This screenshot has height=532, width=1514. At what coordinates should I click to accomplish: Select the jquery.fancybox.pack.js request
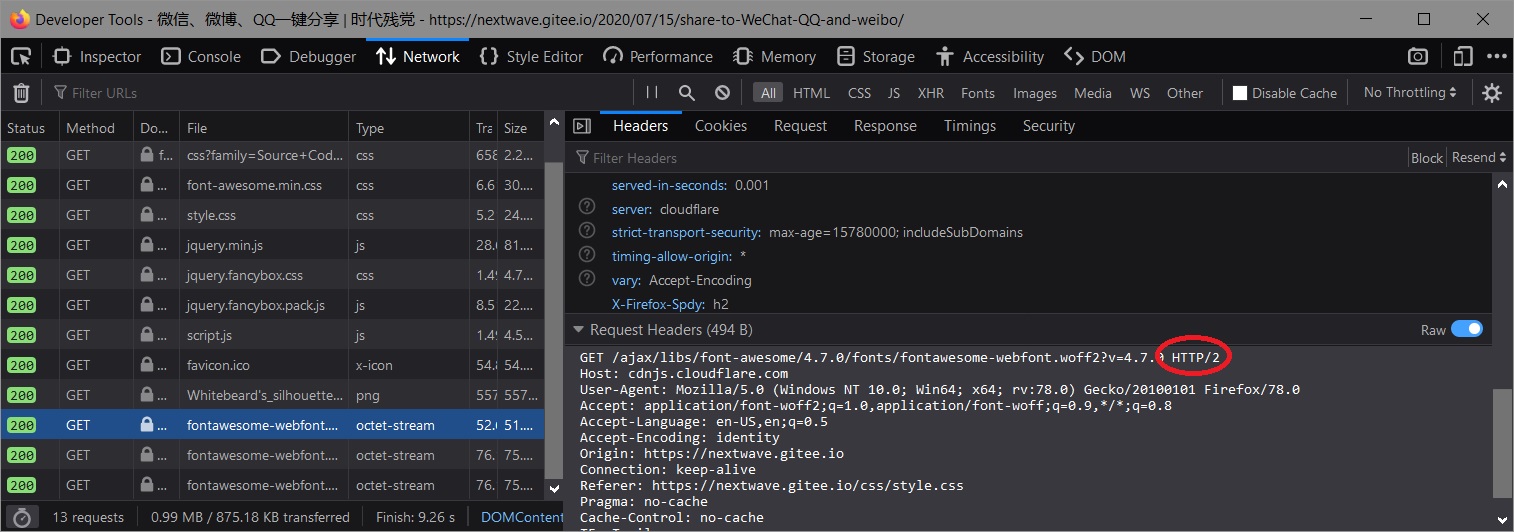click(x=272, y=305)
